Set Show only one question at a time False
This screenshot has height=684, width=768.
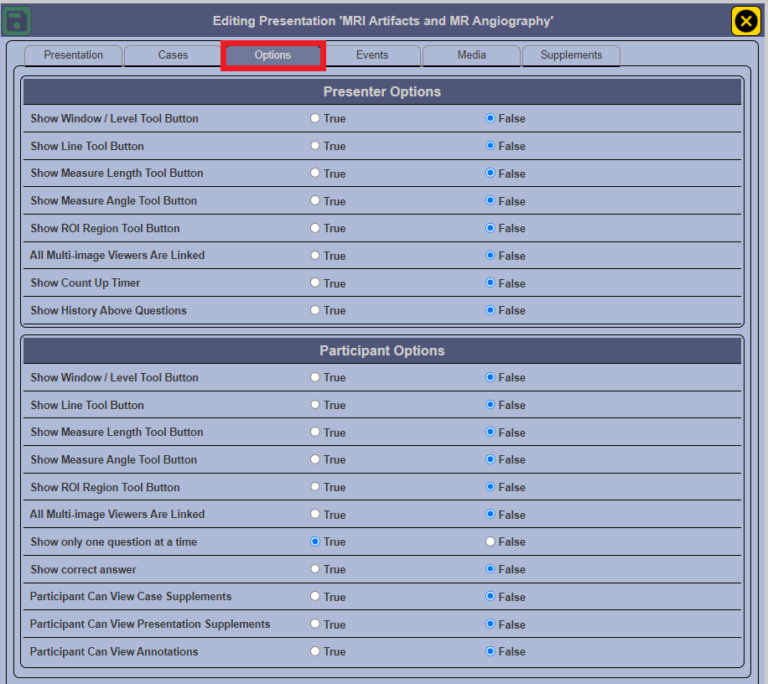[490, 542]
